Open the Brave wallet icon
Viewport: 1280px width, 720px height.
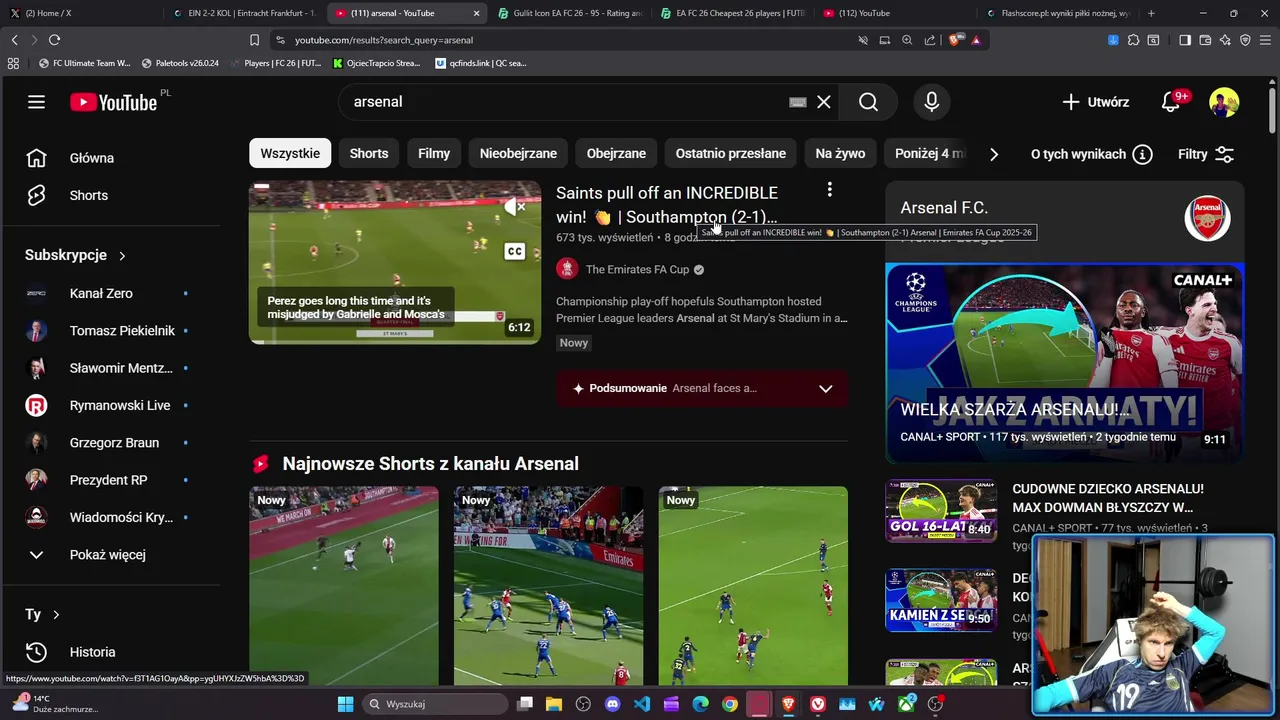[1205, 40]
